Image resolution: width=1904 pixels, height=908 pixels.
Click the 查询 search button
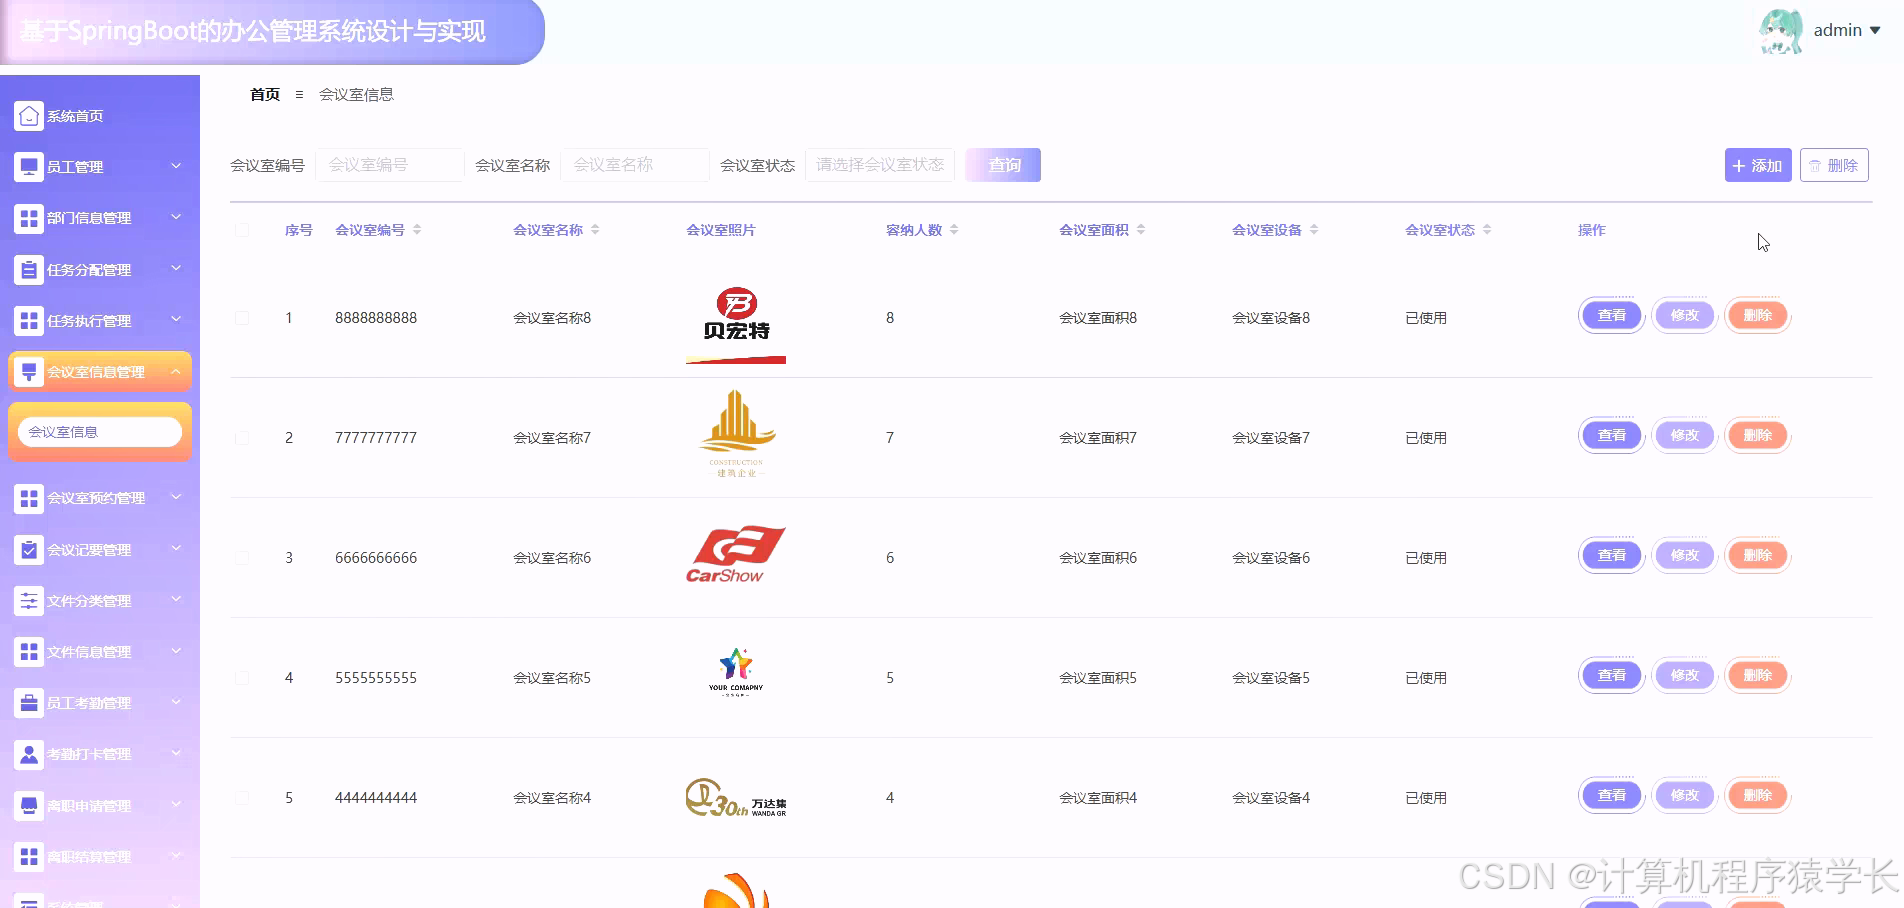point(1003,165)
